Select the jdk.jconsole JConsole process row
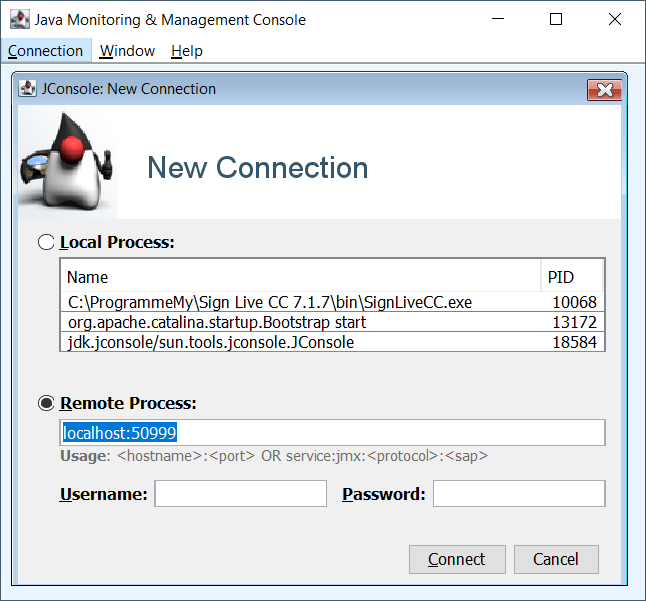Screen dimensions: 646x601 pyautogui.click(x=332, y=342)
